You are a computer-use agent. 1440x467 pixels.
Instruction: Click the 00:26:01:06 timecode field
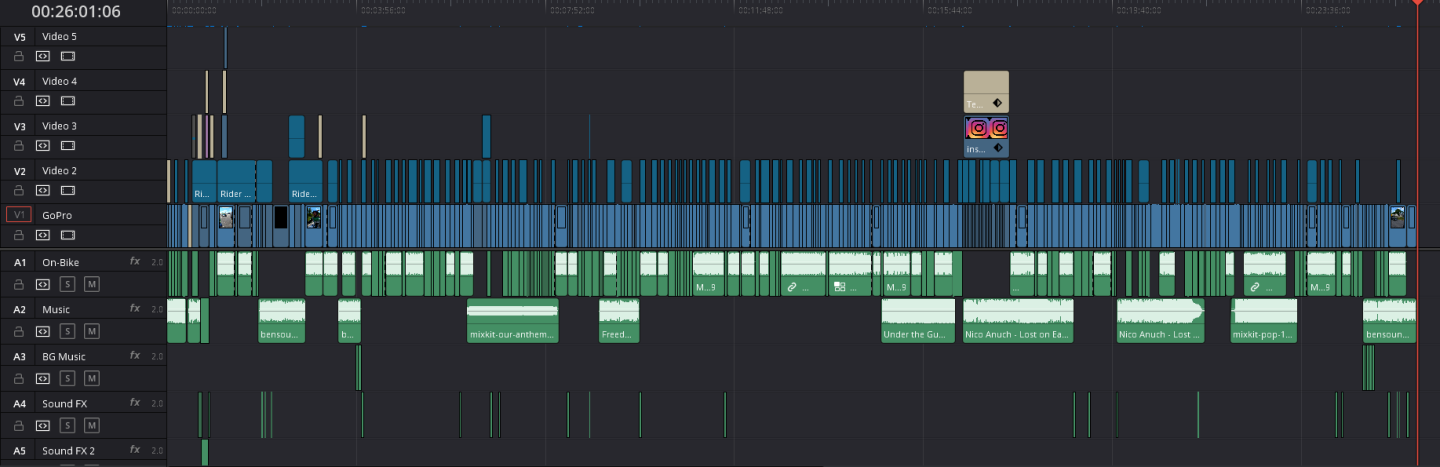coord(76,12)
